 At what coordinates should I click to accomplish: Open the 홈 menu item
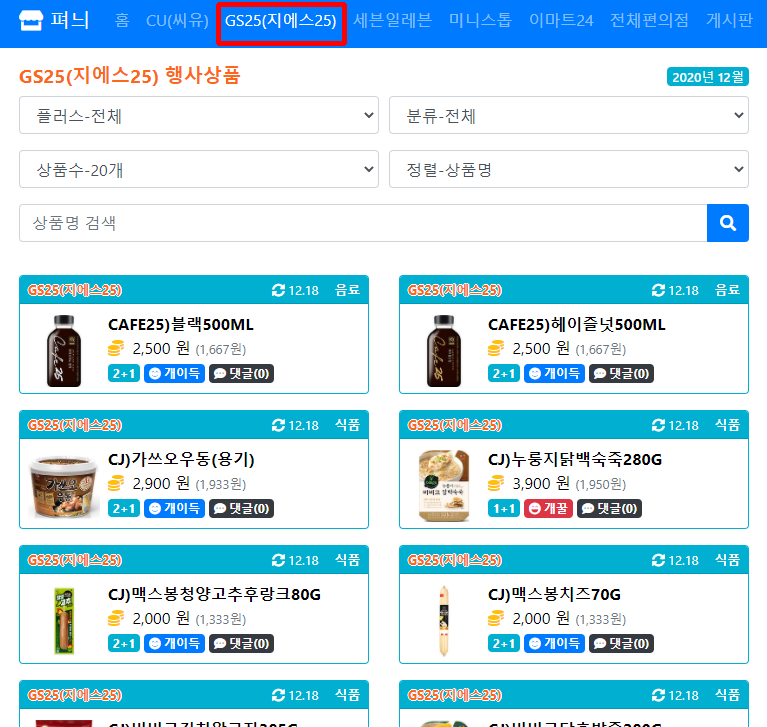122,21
